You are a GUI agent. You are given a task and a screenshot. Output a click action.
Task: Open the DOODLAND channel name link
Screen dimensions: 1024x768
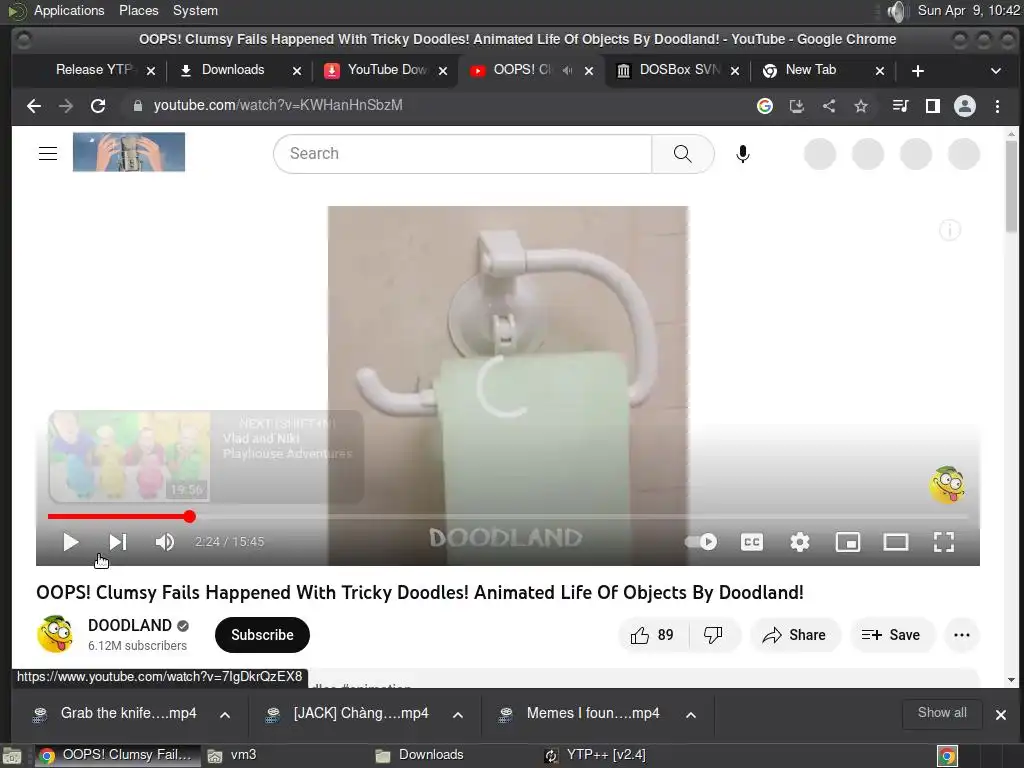point(130,626)
